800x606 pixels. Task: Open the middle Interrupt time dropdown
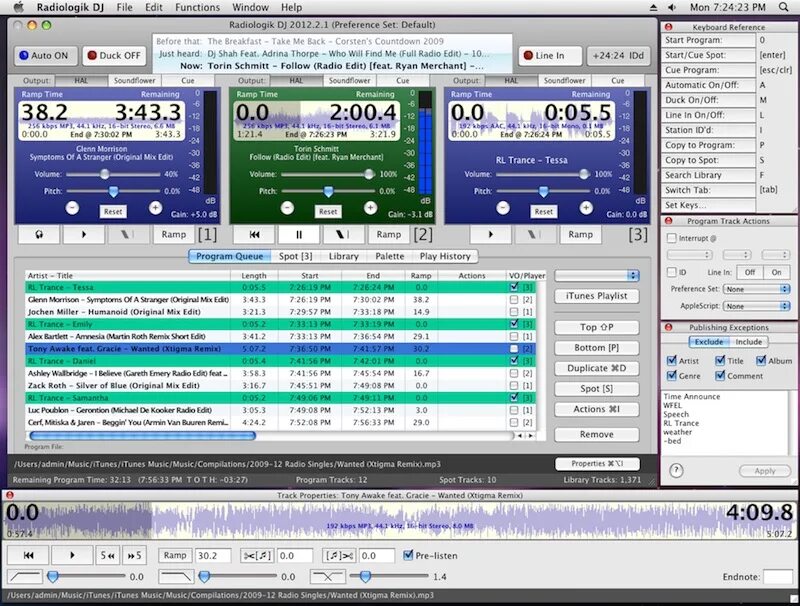pyautogui.click(x=737, y=255)
